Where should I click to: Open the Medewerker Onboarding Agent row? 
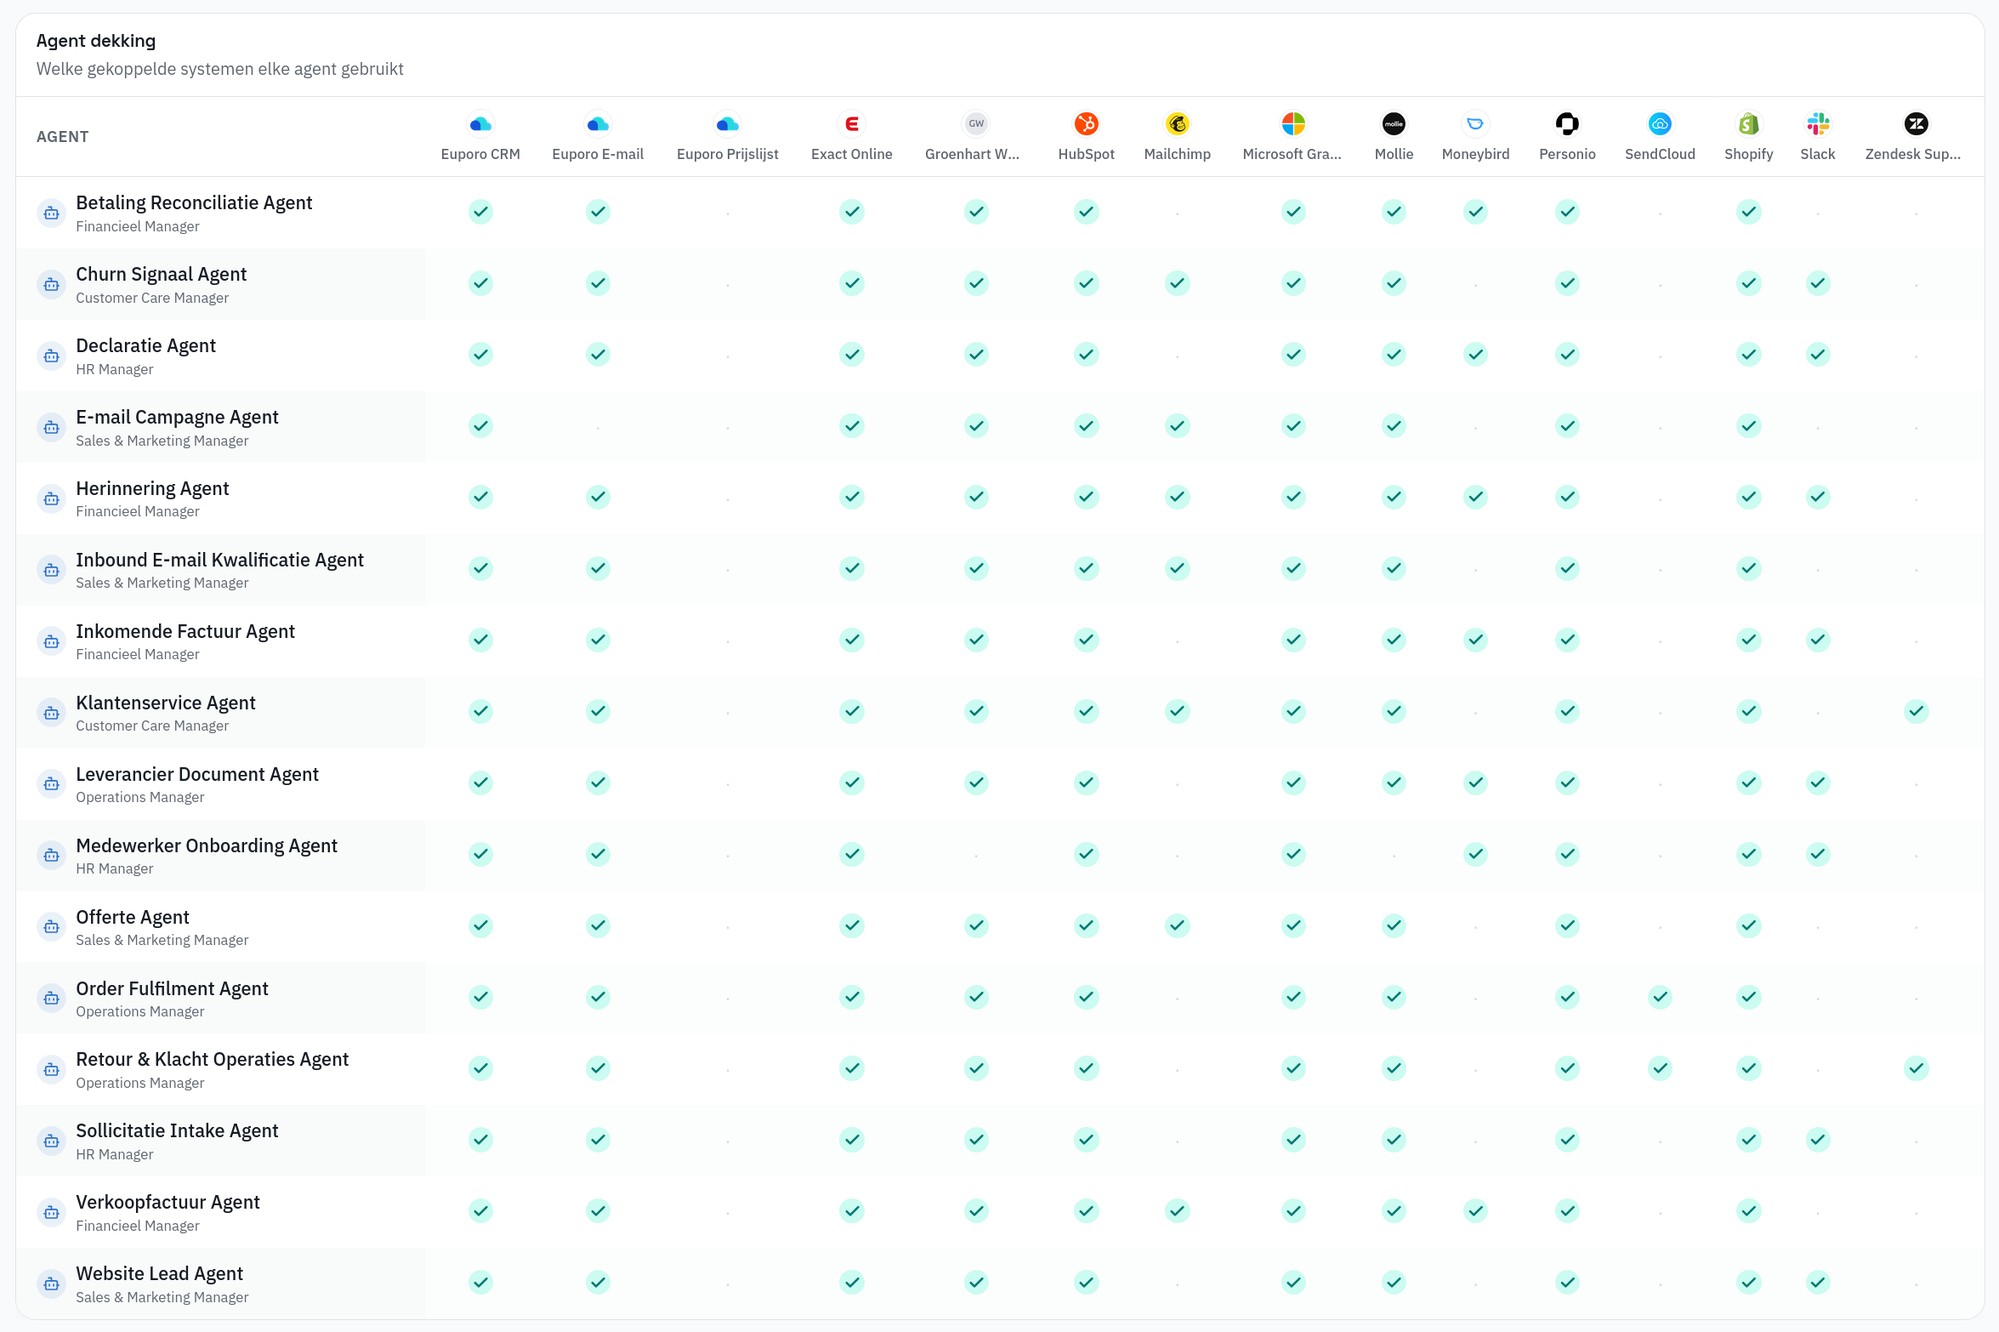click(999, 855)
